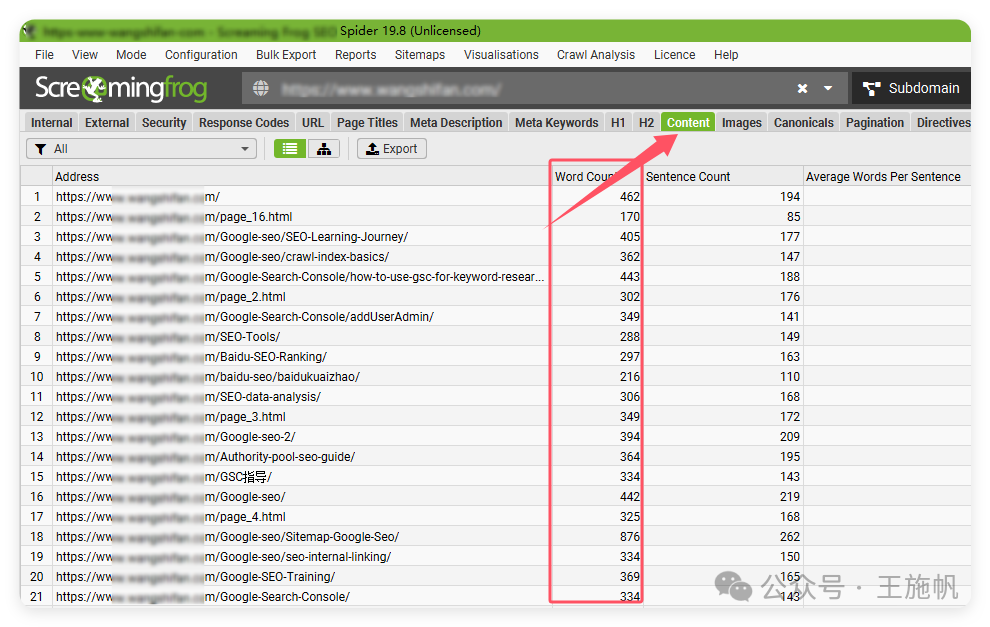Select the SEO-data-analysis address row
This screenshot has height=627, width=990.
coord(301,397)
